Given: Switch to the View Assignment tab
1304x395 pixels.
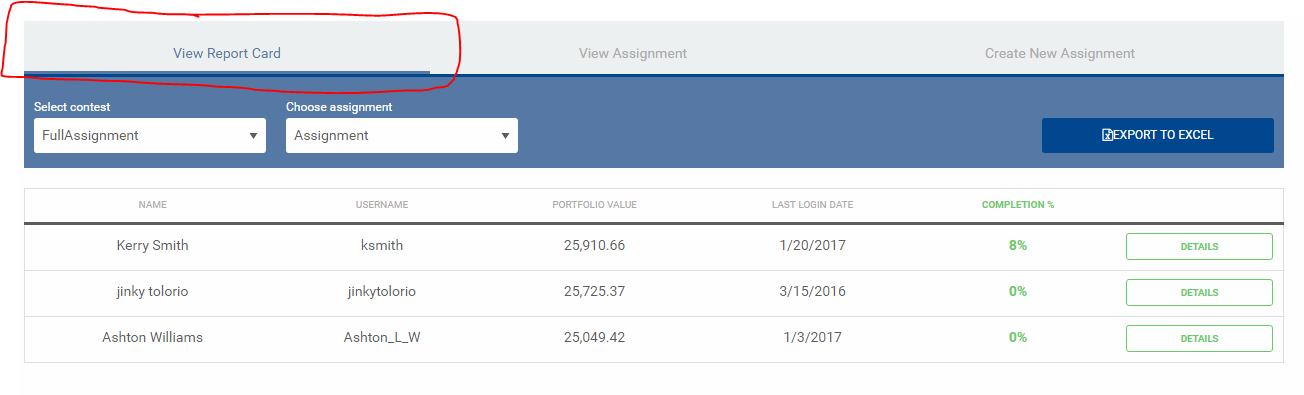Looking at the screenshot, I should [x=633, y=53].
